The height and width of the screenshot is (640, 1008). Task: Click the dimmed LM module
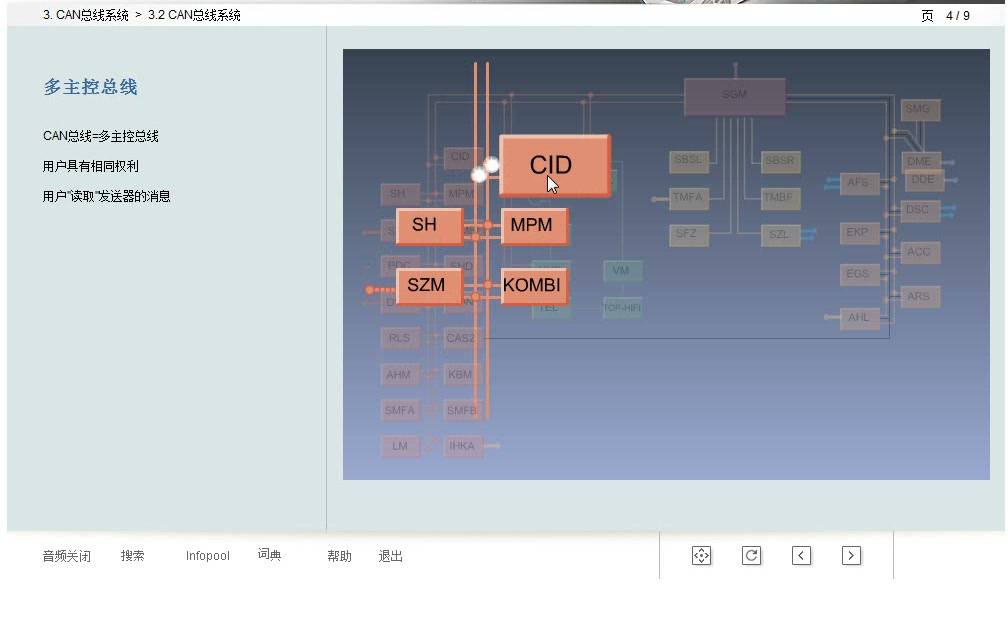(400, 447)
